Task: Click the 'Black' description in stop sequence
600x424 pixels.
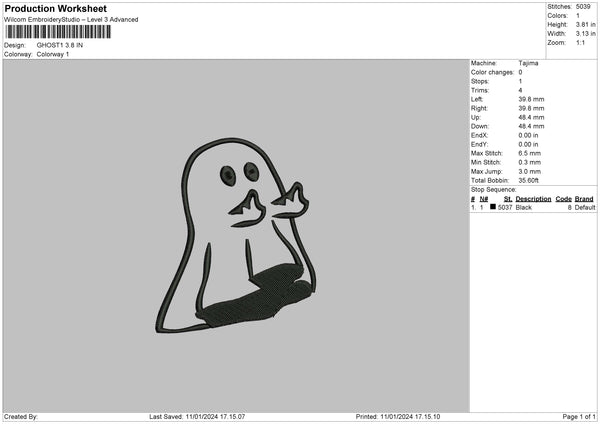Action: [523, 207]
